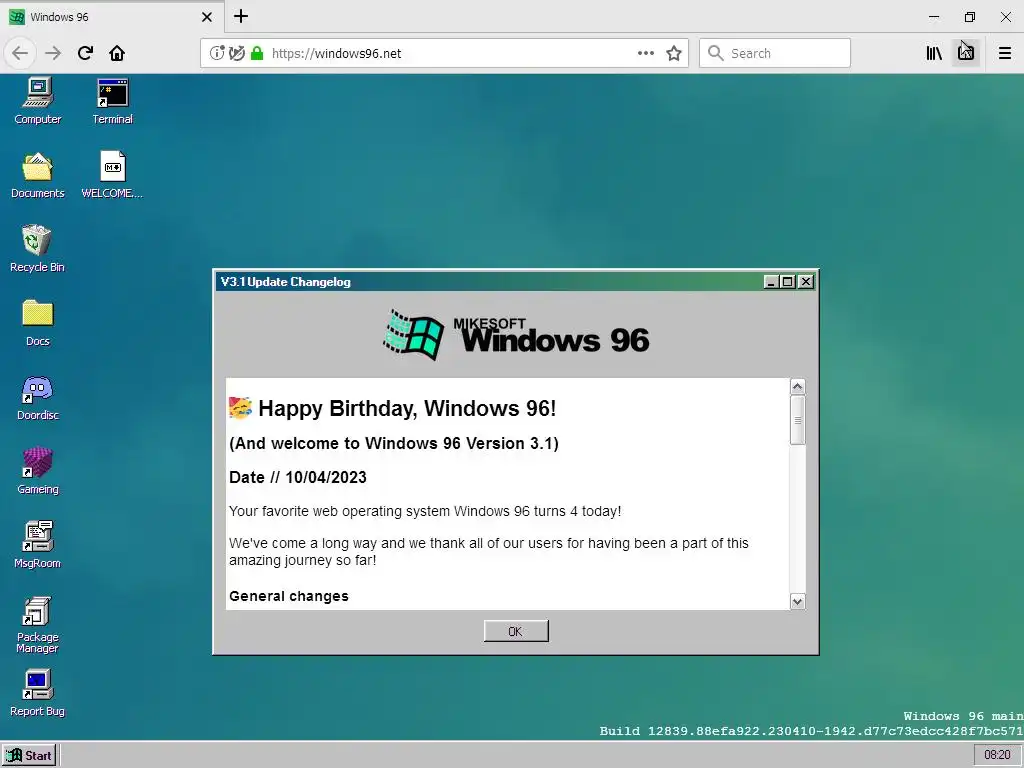The image size is (1024, 768).
Task: Click the changelog scrollbar thumb
Action: coord(797,420)
